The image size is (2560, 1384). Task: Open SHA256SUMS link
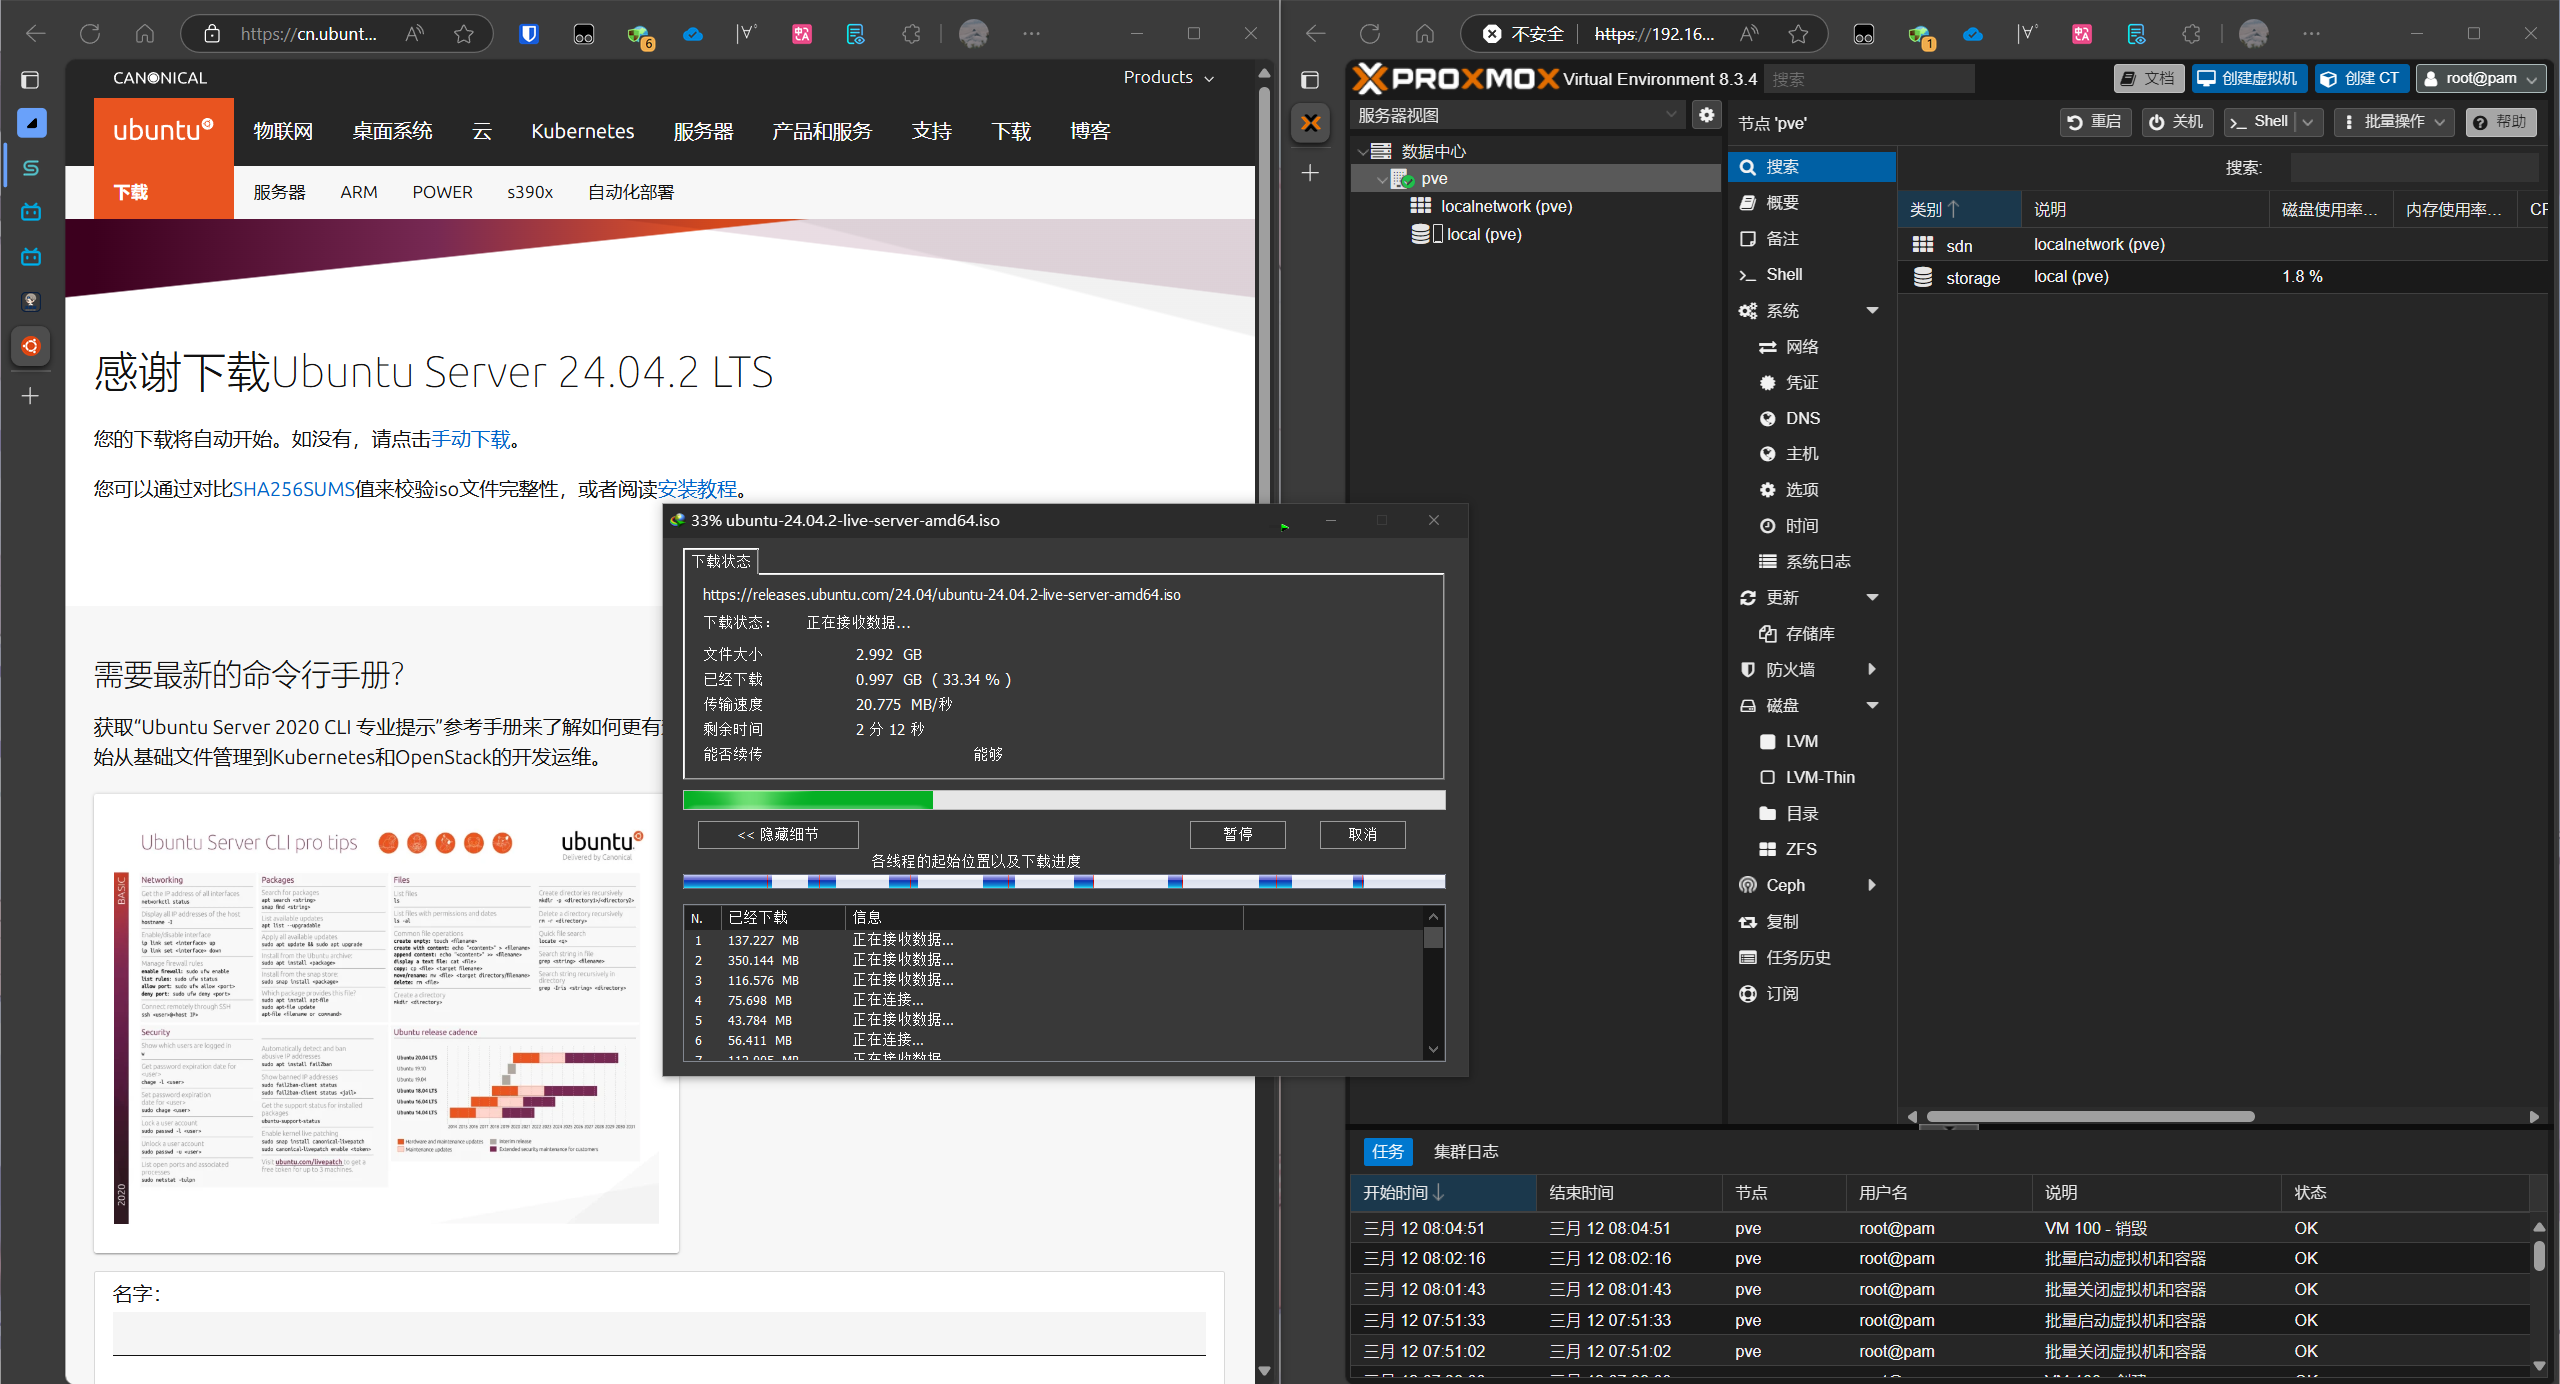[294, 490]
